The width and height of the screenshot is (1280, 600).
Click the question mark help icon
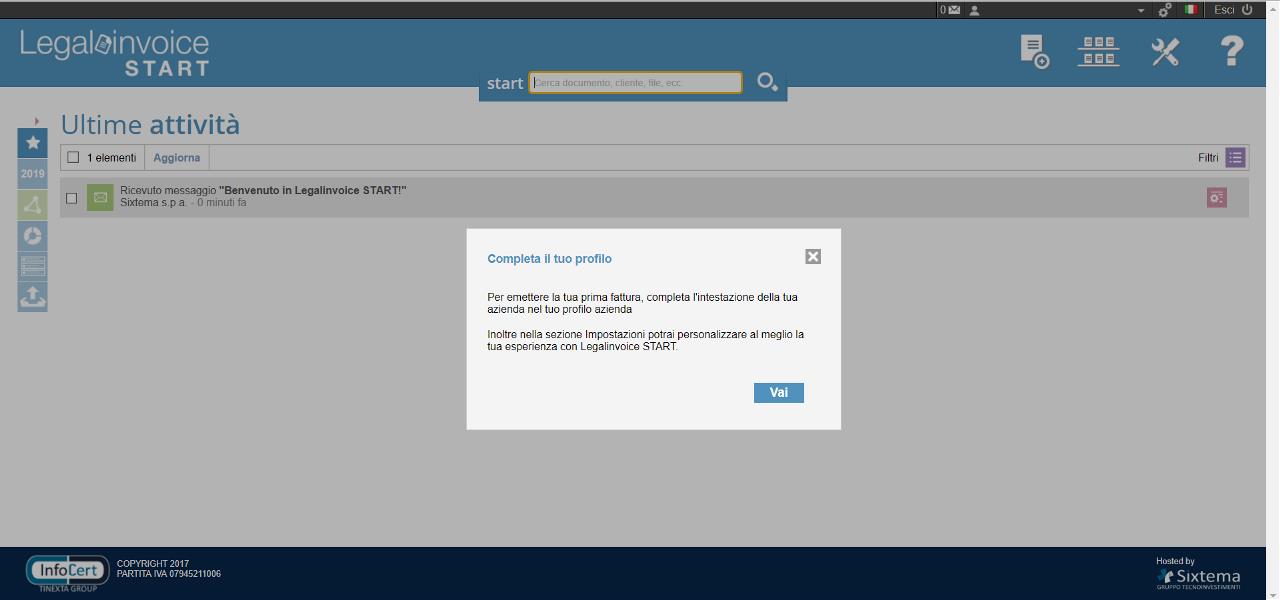[x=1232, y=51]
